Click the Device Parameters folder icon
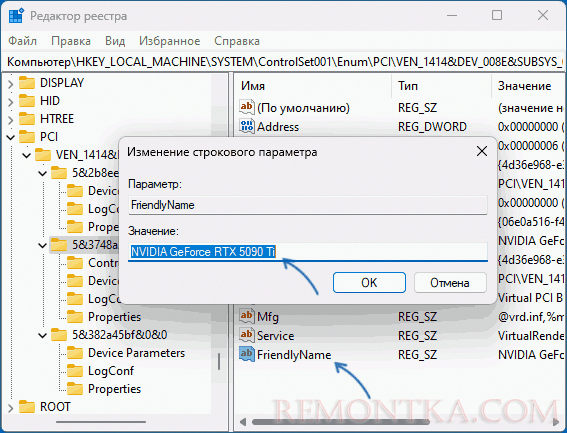Image resolution: width=567 pixels, height=433 pixels. click(x=75, y=353)
